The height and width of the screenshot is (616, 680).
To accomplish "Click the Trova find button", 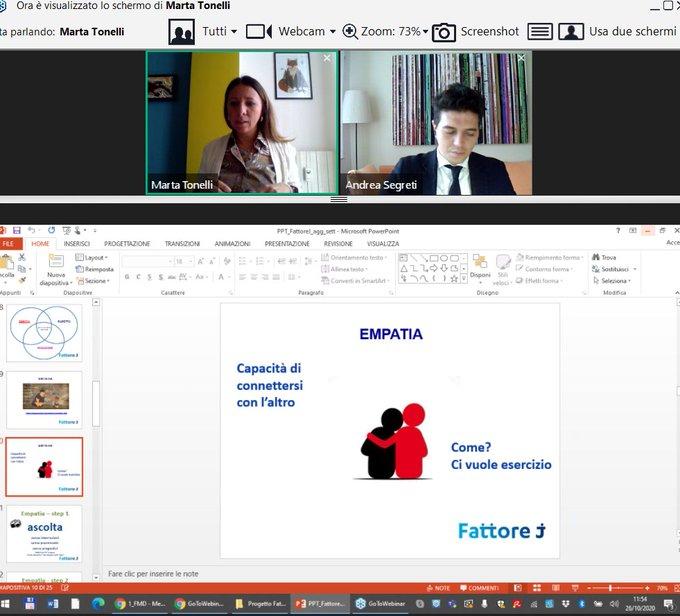I will coord(604,258).
